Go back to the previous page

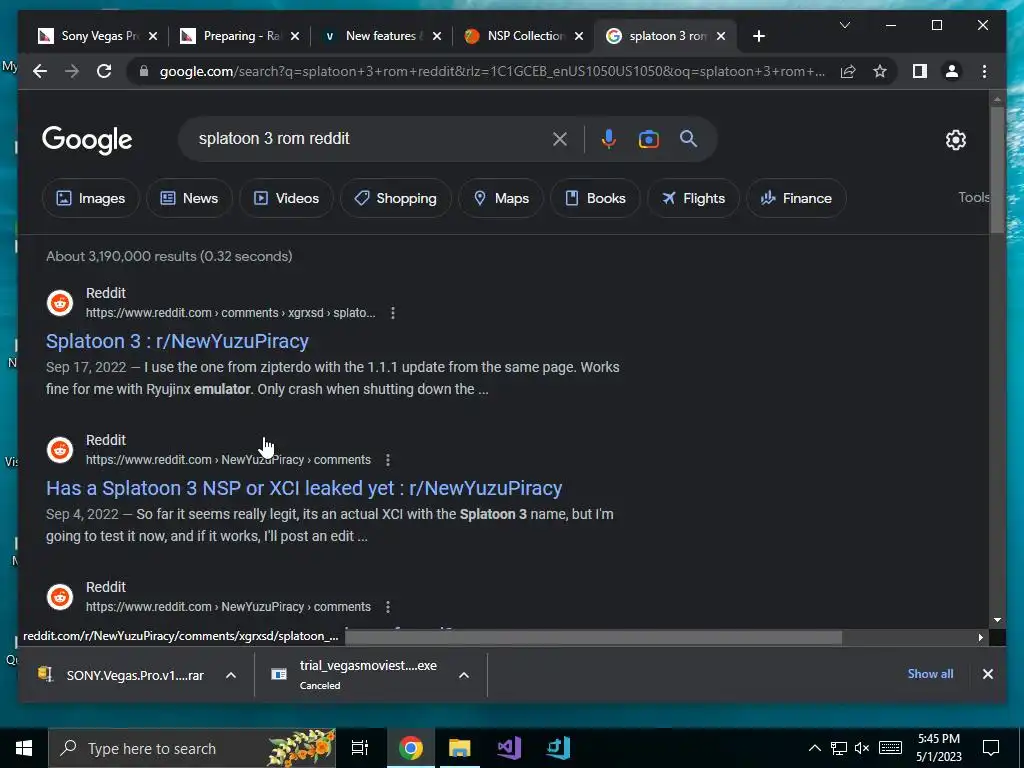click(40, 71)
